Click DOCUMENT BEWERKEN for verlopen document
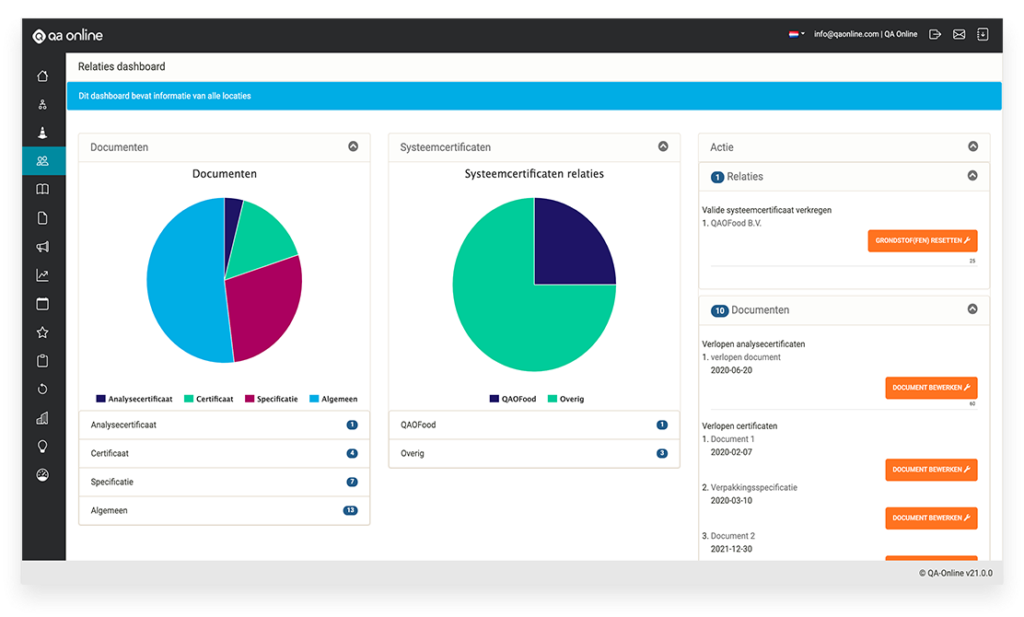The image size is (1024, 617). coord(931,388)
